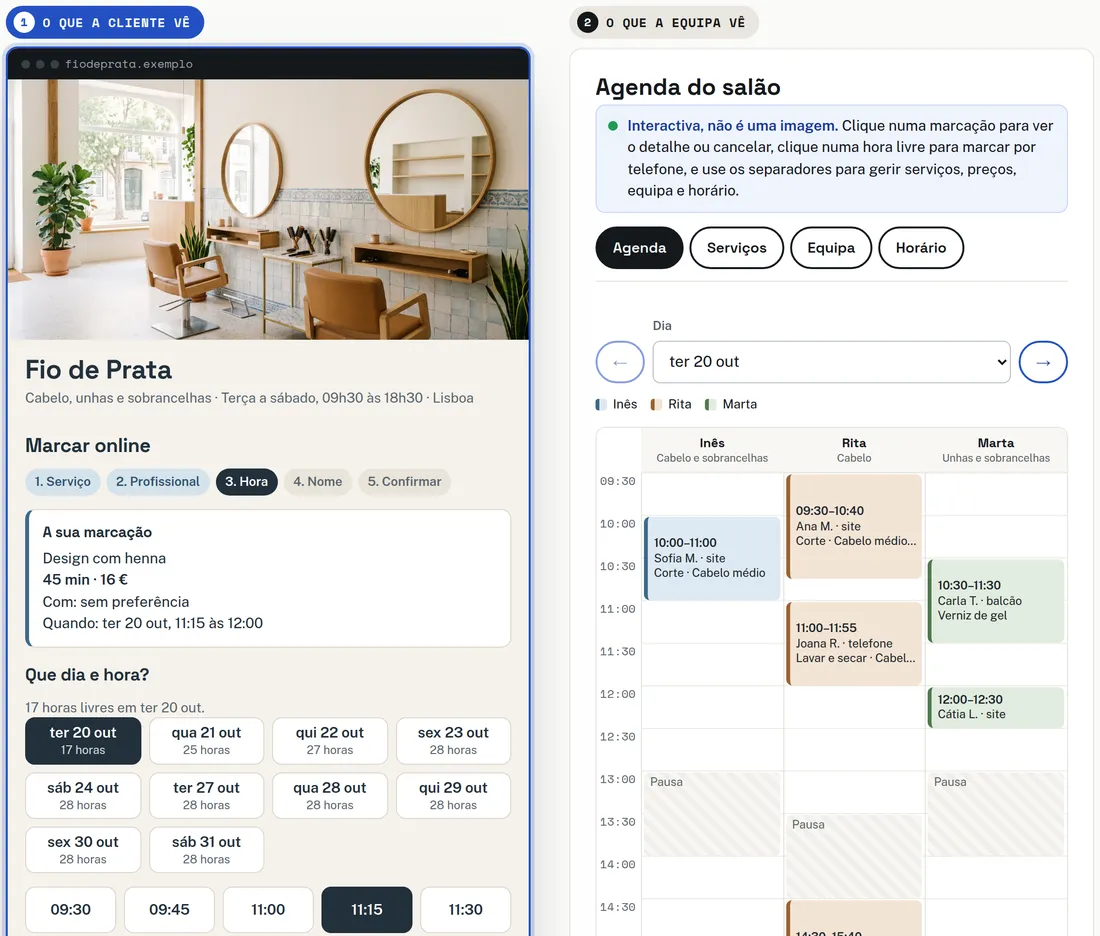
Task: Click the 'Fio de Prata' heading
Action: pos(98,370)
